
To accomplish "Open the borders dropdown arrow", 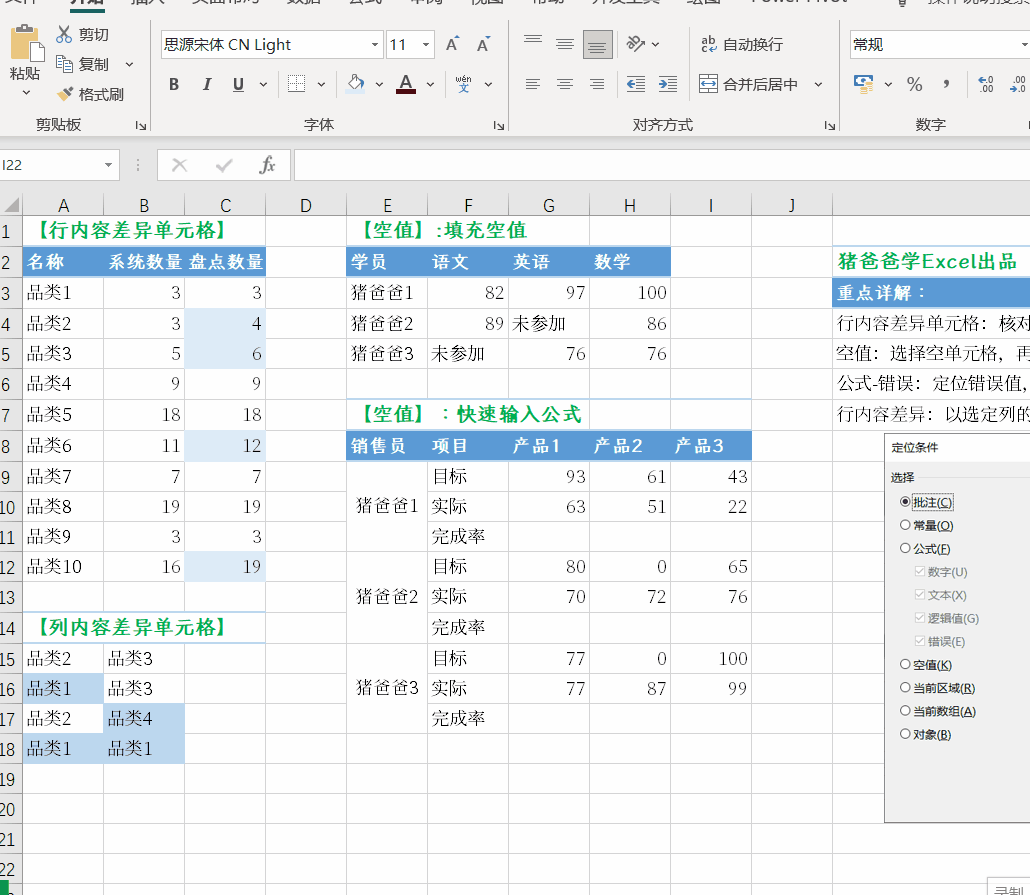I will pyautogui.click(x=321, y=84).
